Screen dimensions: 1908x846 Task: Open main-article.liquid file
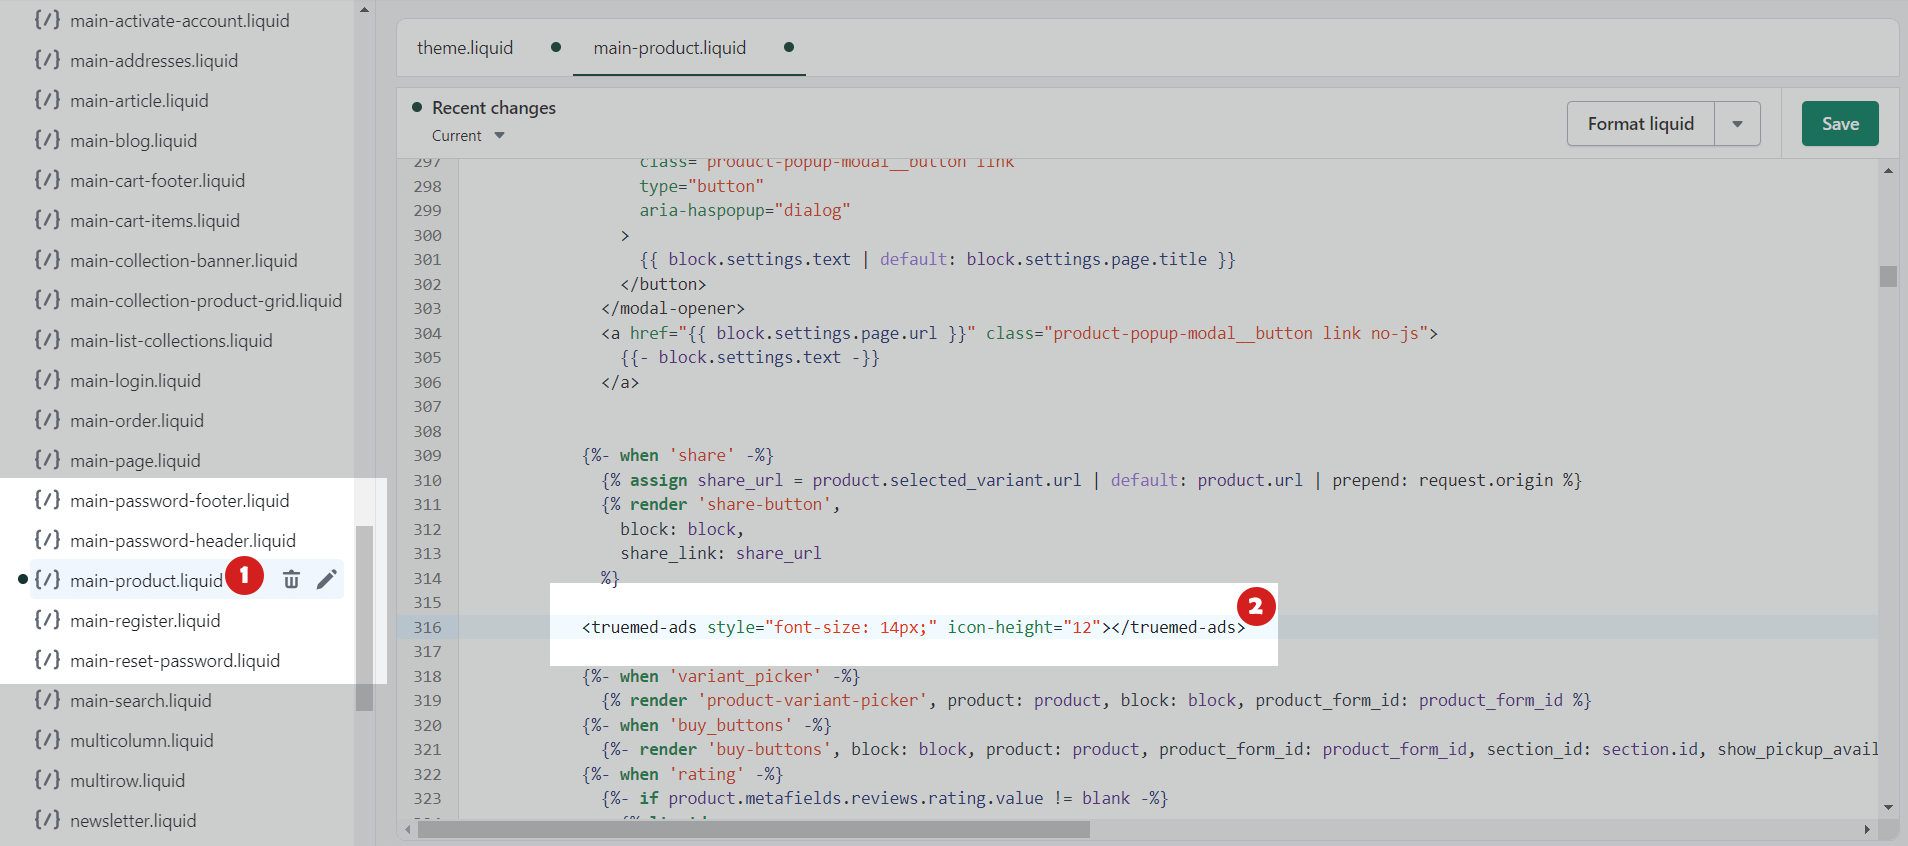coord(139,100)
